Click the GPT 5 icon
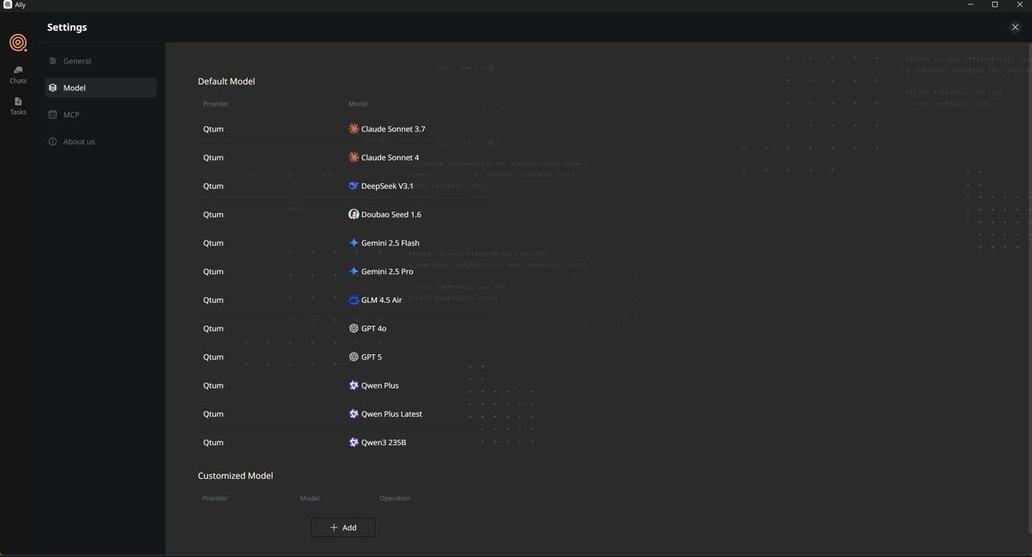The height and width of the screenshot is (557, 1032). pyautogui.click(x=353, y=357)
